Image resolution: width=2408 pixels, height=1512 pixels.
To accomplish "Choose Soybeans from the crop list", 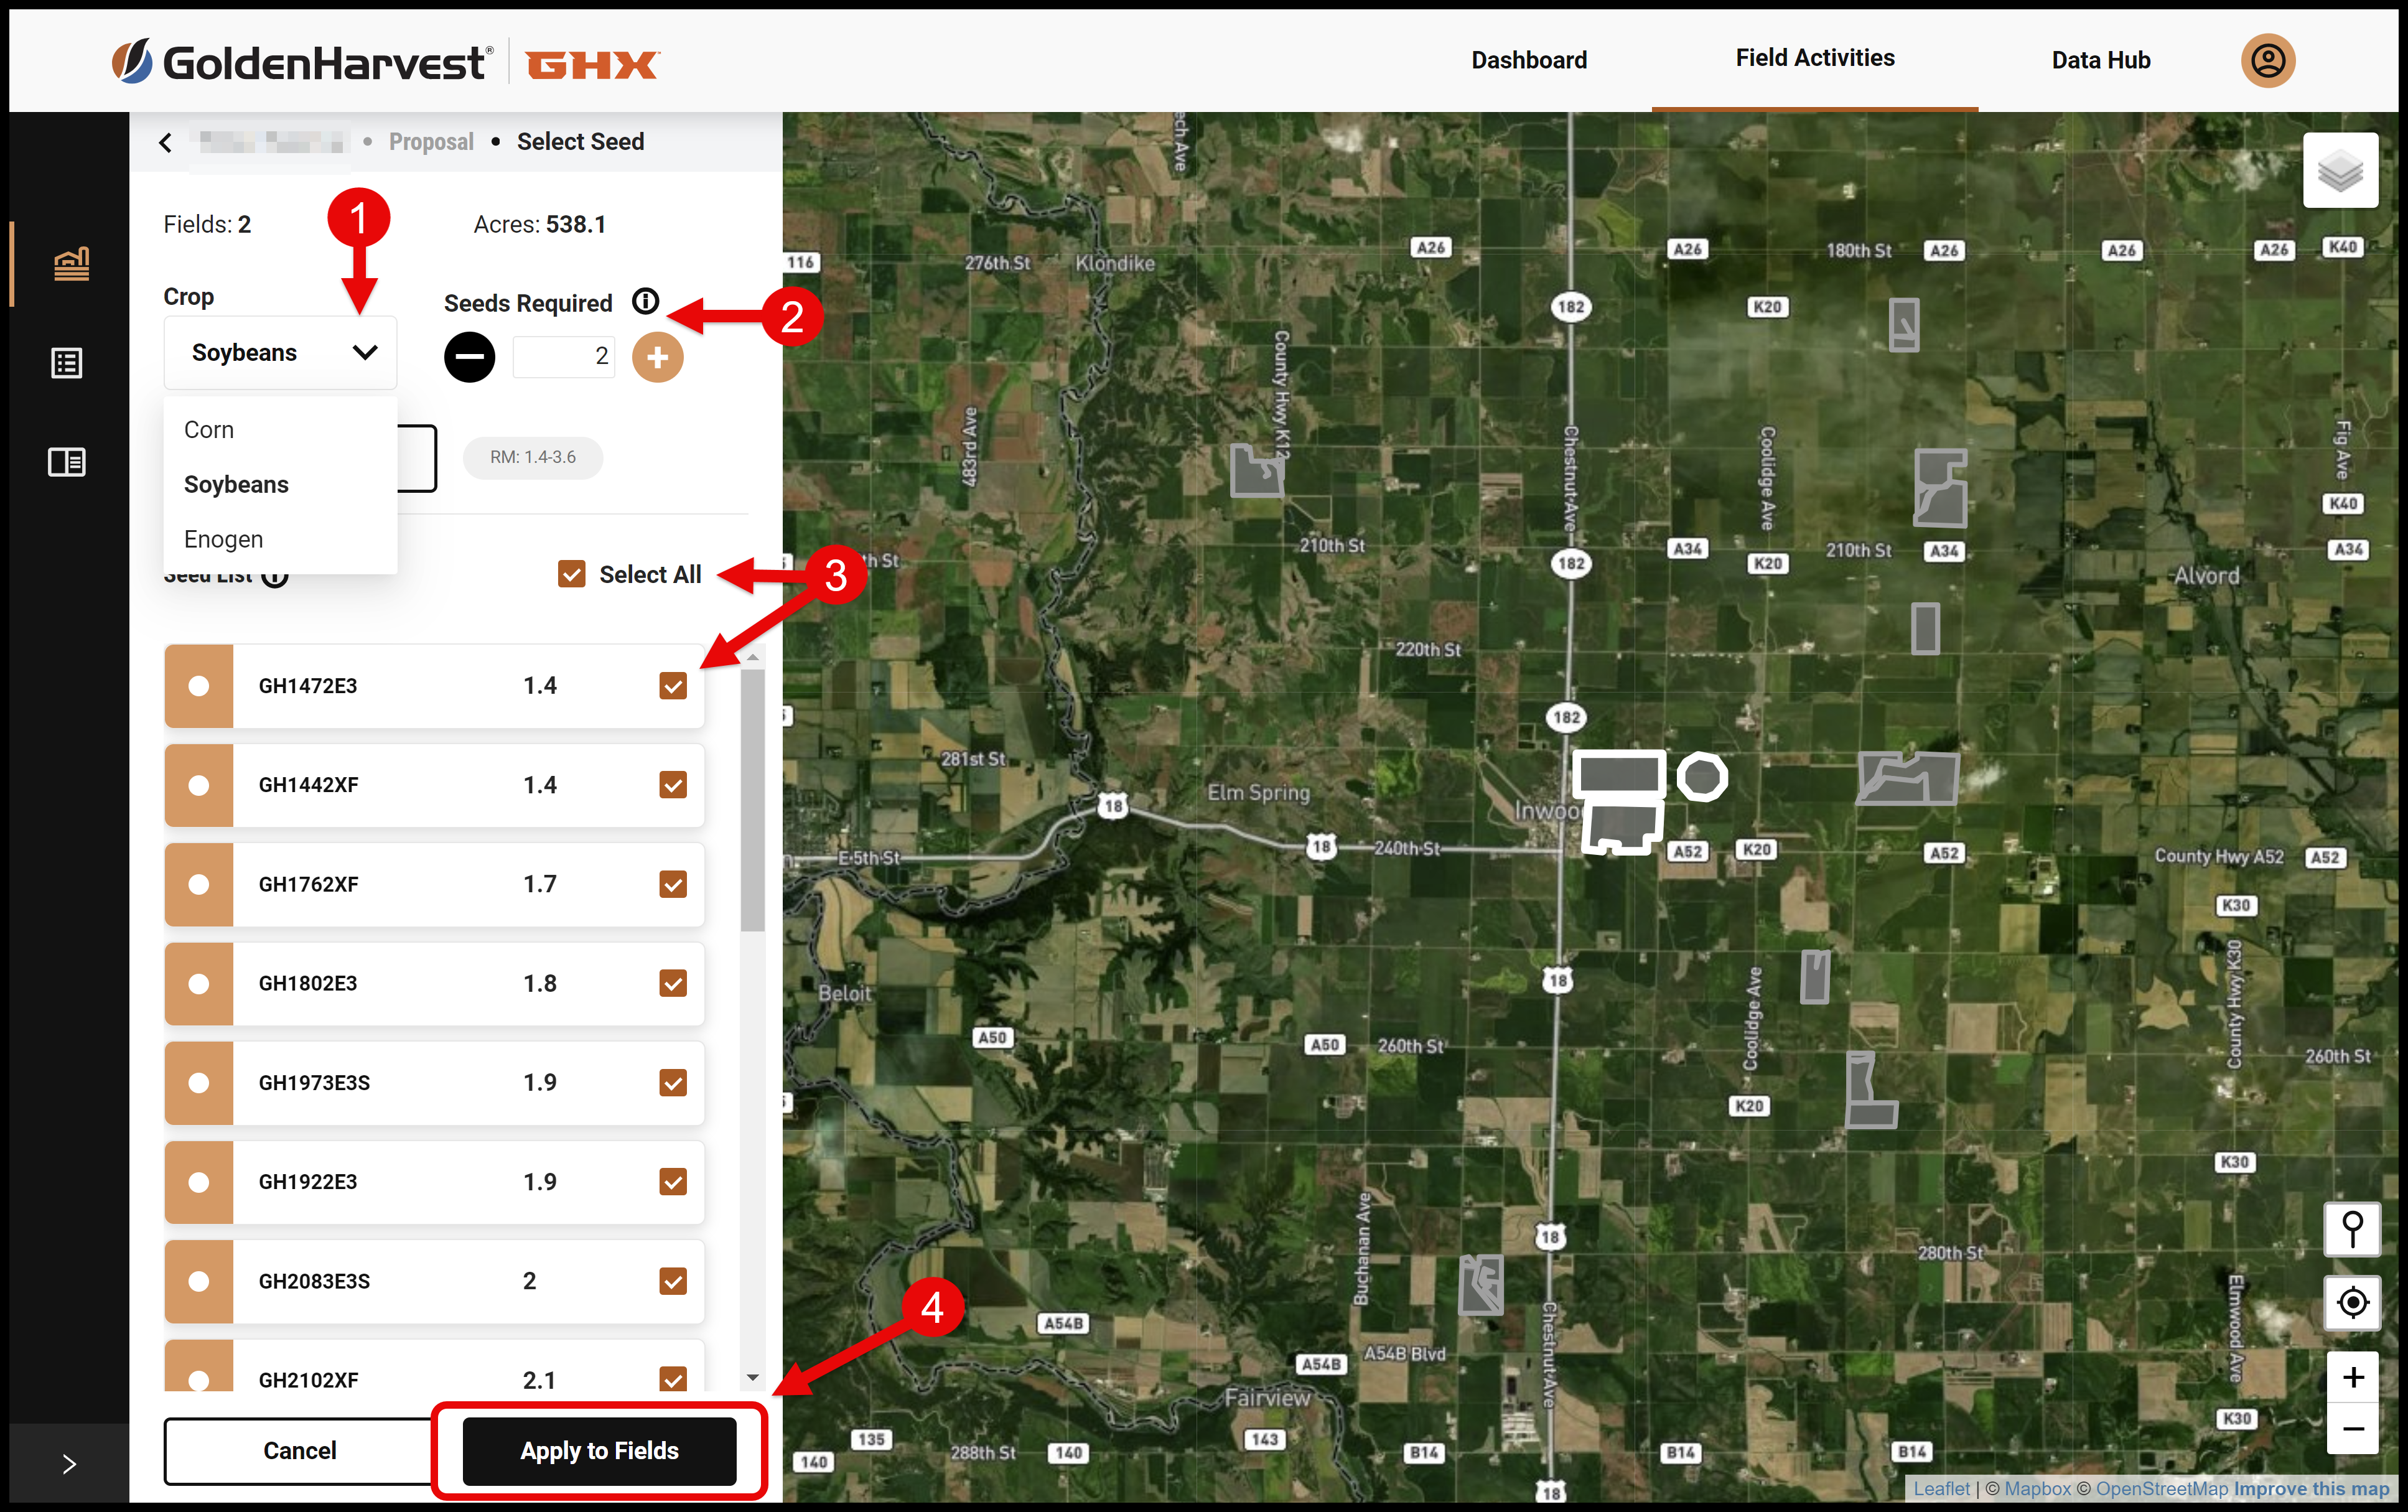I will click(x=280, y=485).
